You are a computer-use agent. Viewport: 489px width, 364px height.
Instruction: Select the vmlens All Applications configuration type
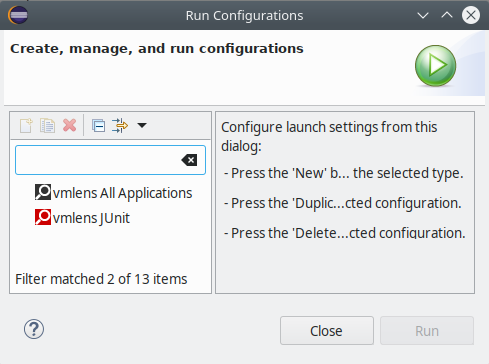pyautogui.click(x=113, y=193)
